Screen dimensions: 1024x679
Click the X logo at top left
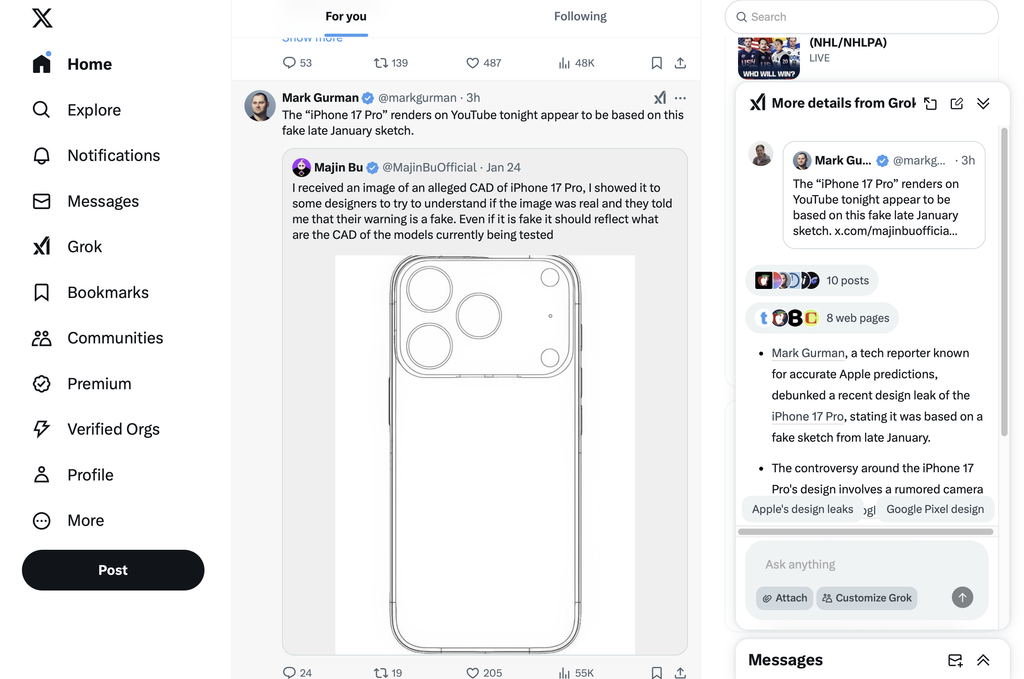[x=42, y=18]
